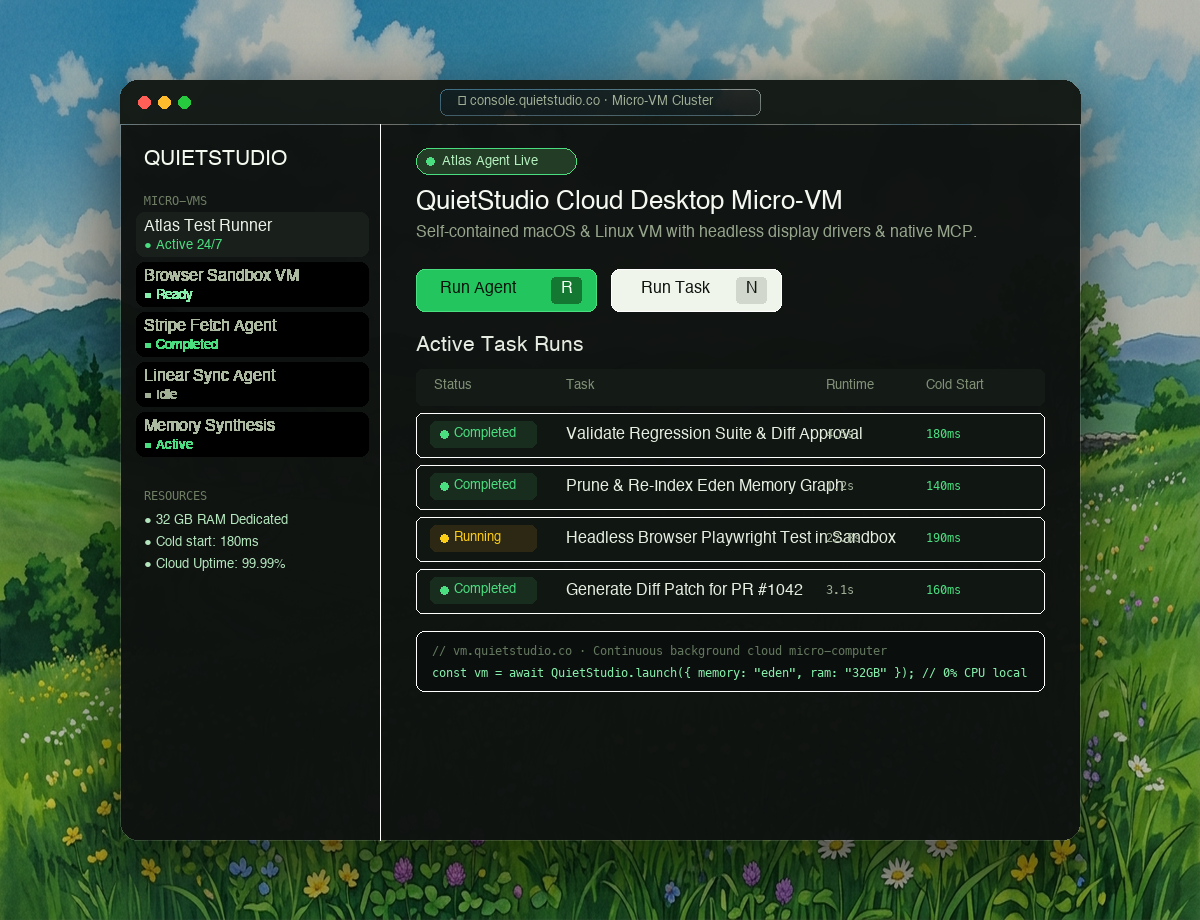Click the console.quietstudio.co address bar

click(600, 102)
